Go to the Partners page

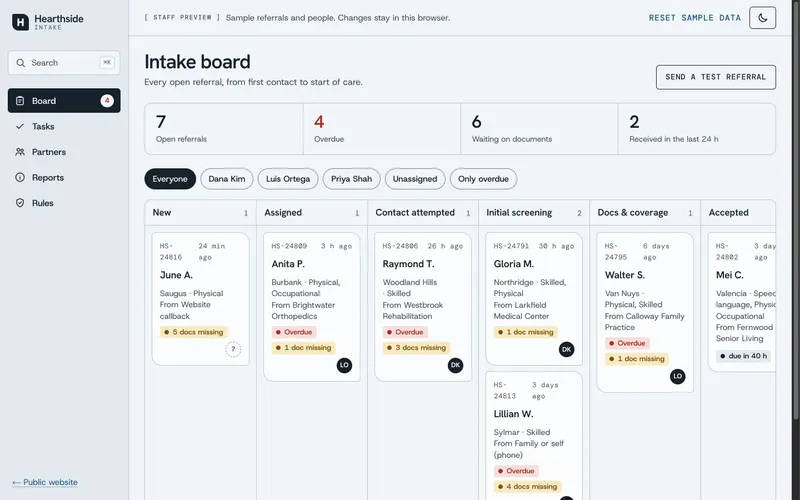[x=64, y=152]
